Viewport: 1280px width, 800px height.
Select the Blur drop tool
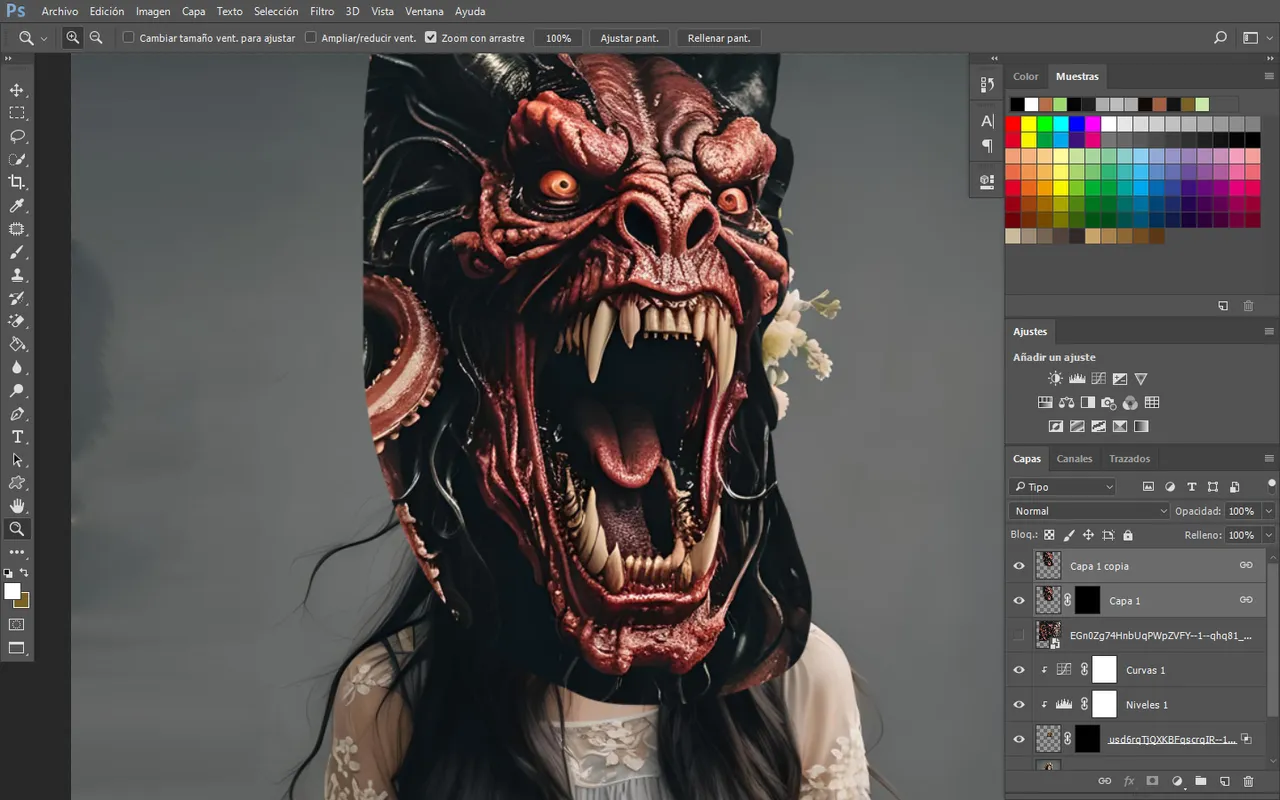click(x=17, y=367)
